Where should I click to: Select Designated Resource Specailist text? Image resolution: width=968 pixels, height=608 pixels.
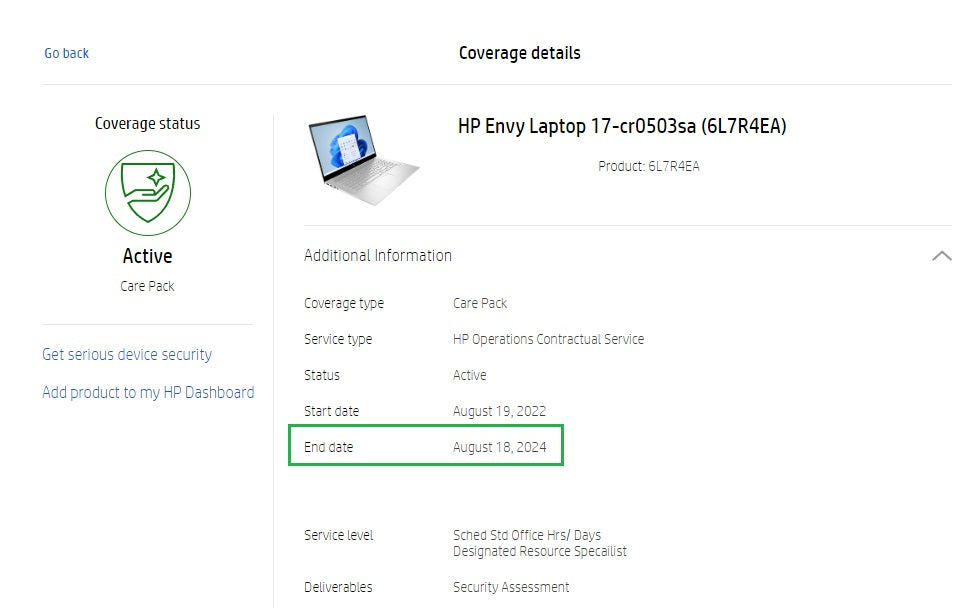coord(540,551)
